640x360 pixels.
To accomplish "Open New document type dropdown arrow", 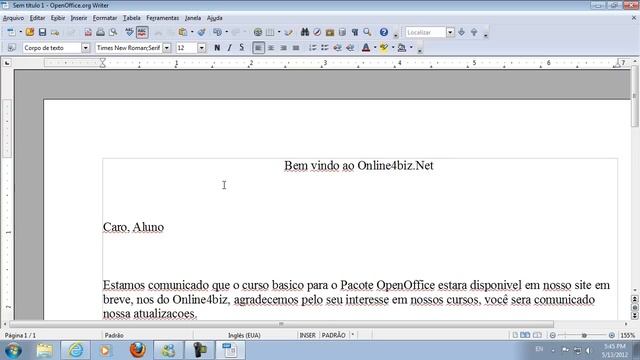I will pos(20,32).
